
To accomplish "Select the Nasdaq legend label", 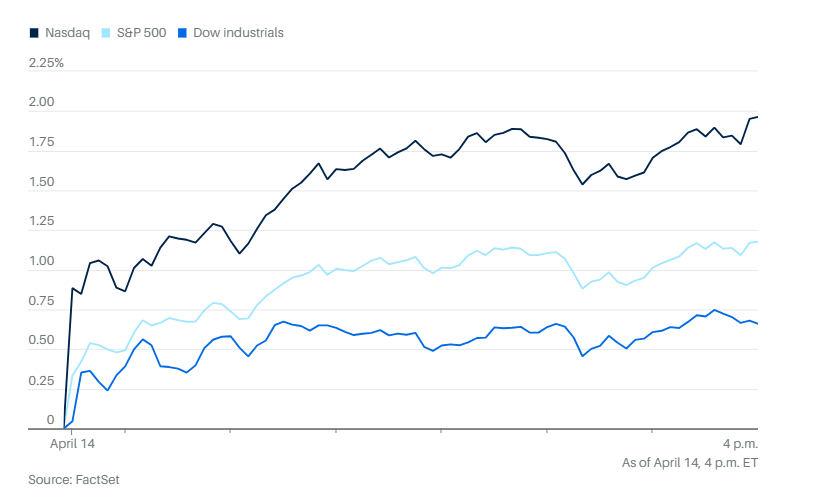I will coord(67,33).
